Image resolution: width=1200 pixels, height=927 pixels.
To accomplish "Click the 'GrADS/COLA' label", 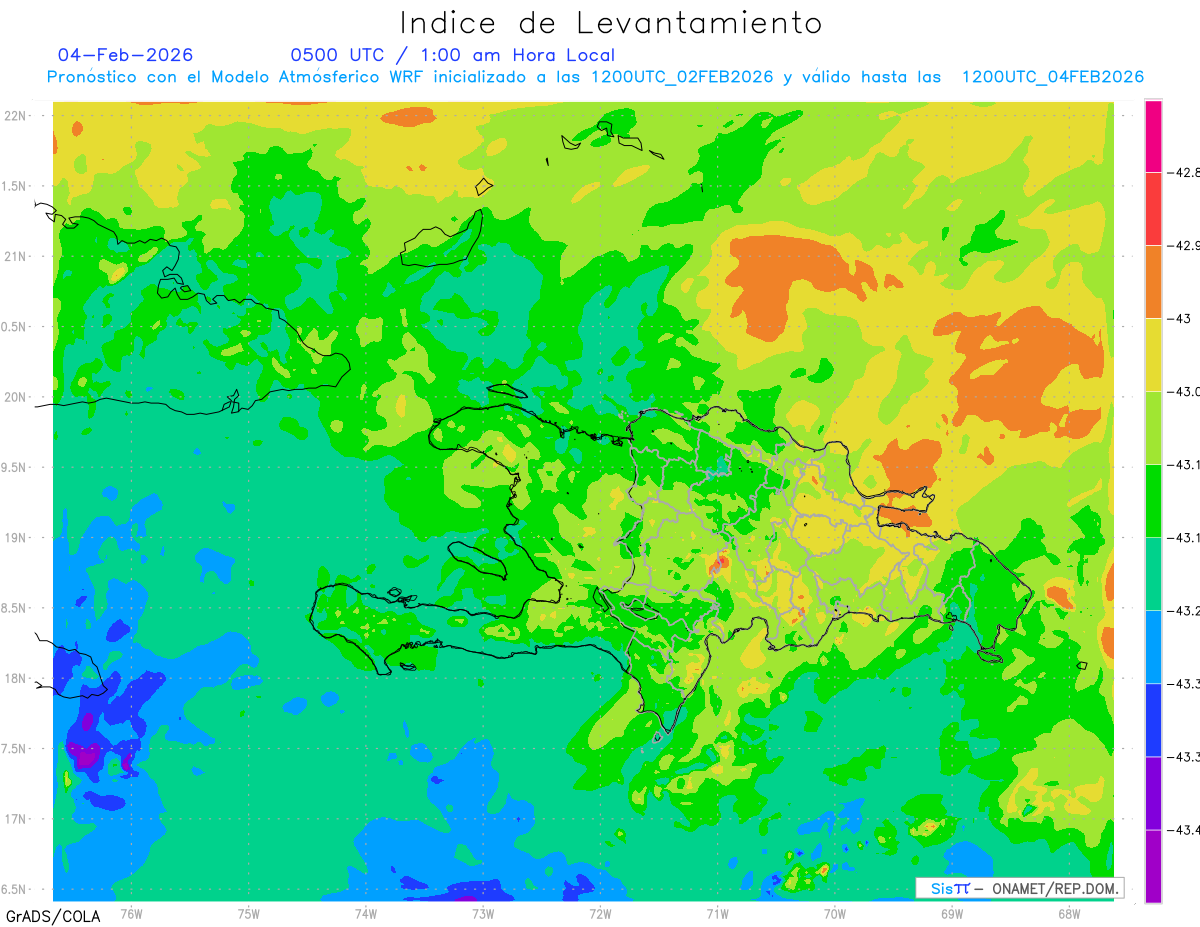I will (53, 916).
